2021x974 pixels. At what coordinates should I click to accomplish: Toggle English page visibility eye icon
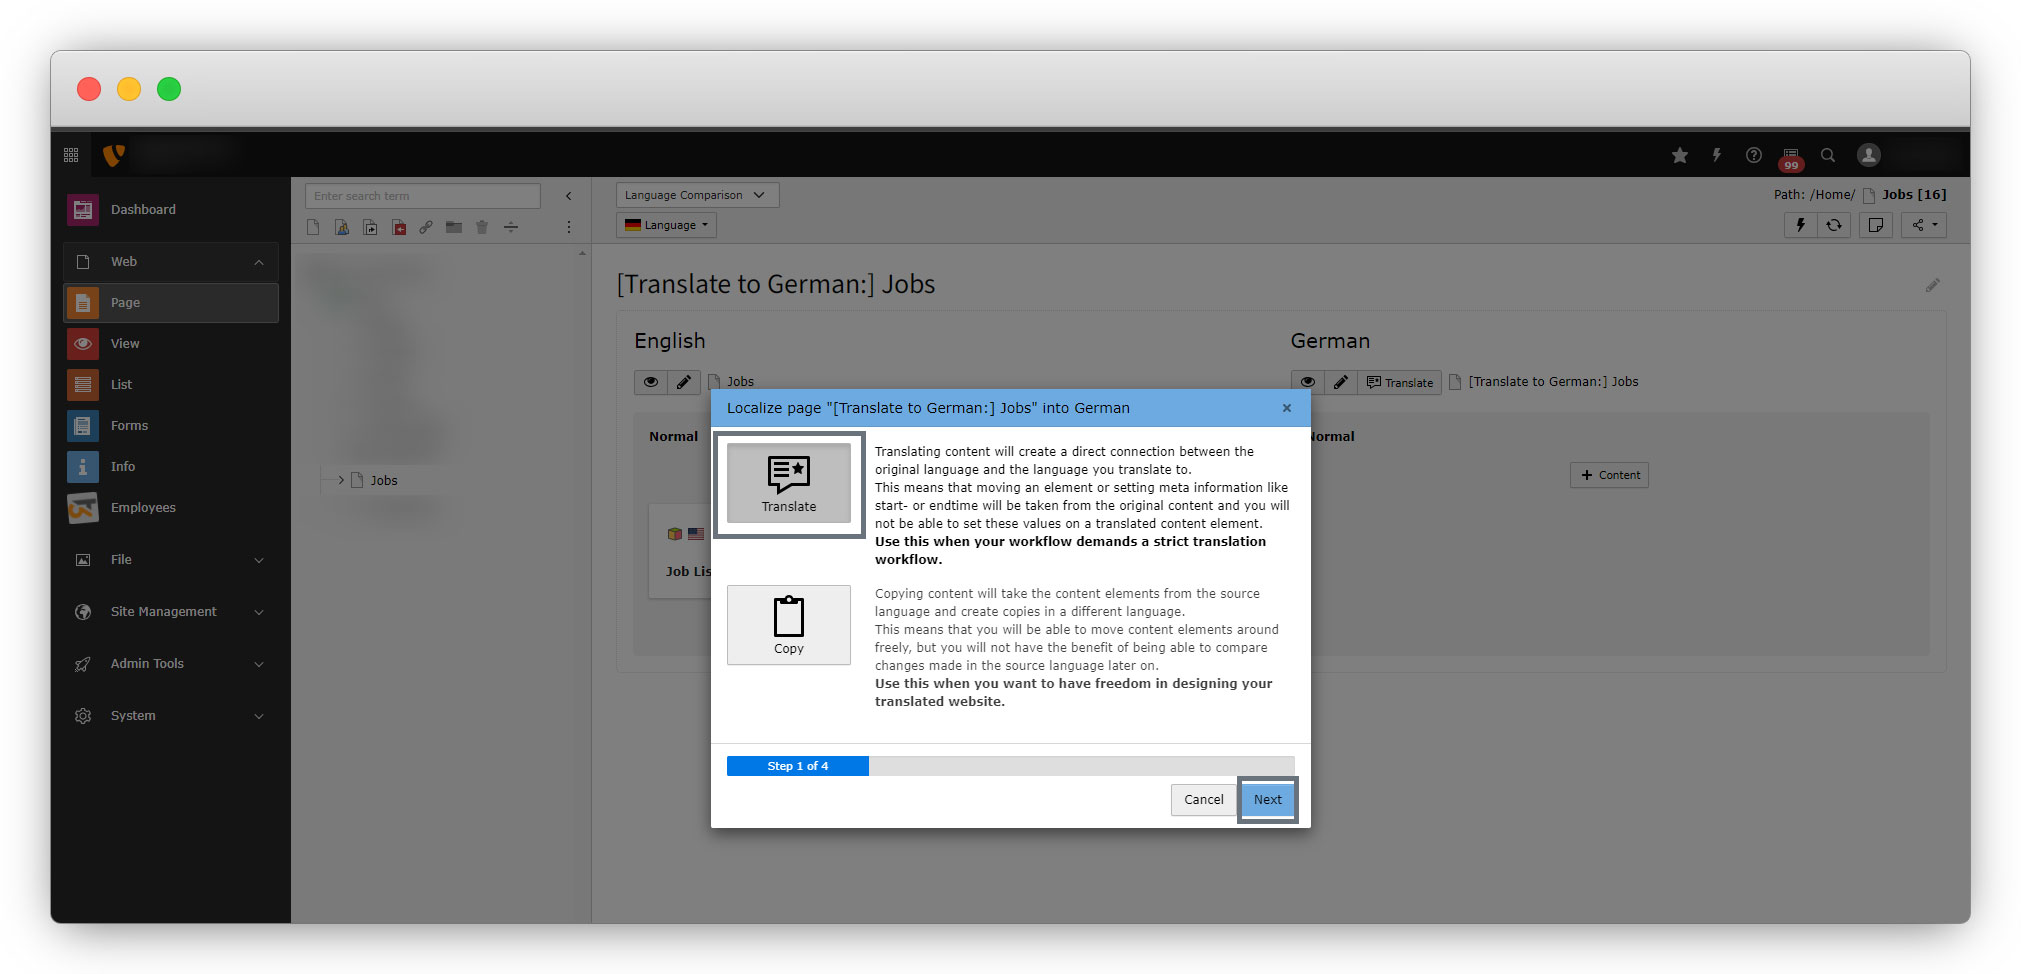pyautogui.click(x=651, y=382)
